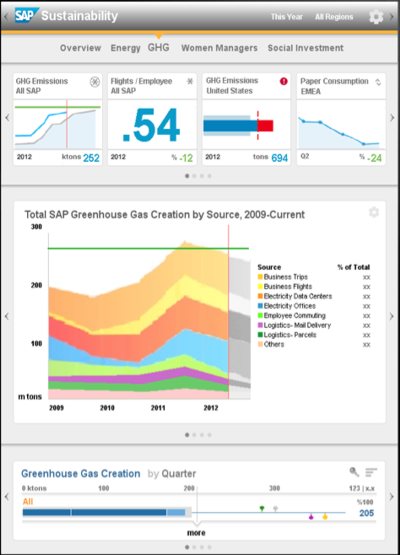Click the All row label

coord(28,501)
